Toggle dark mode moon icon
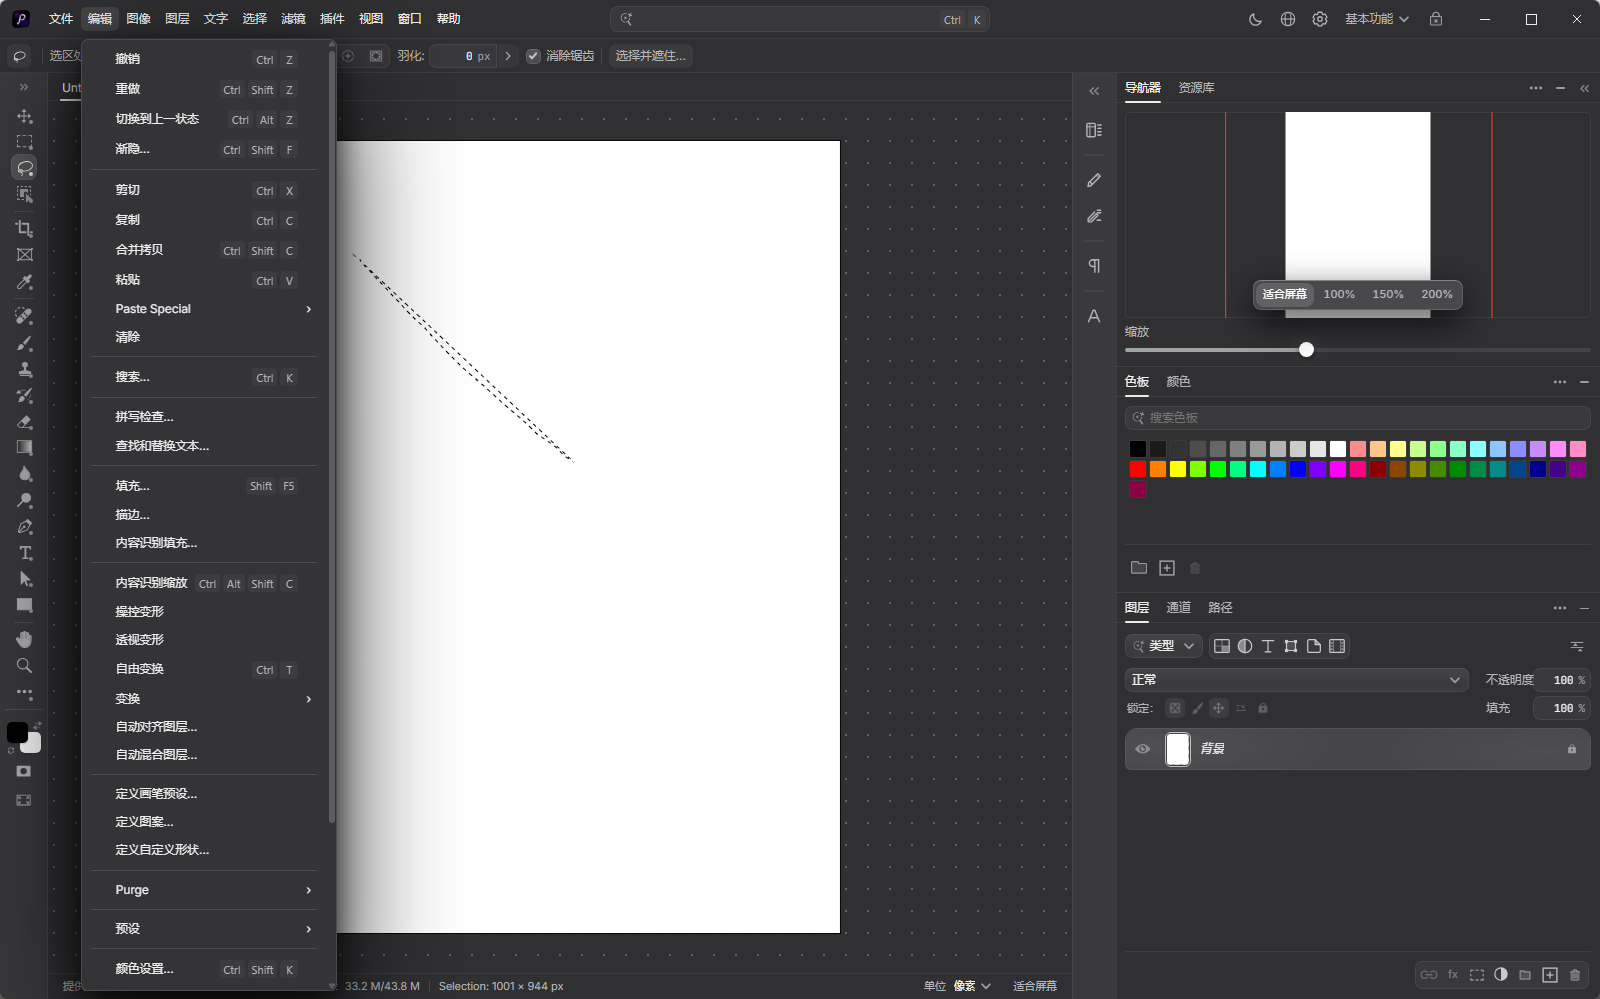Image resolution: width=1600 pixels, height=999 pixels. point(1256,19)
